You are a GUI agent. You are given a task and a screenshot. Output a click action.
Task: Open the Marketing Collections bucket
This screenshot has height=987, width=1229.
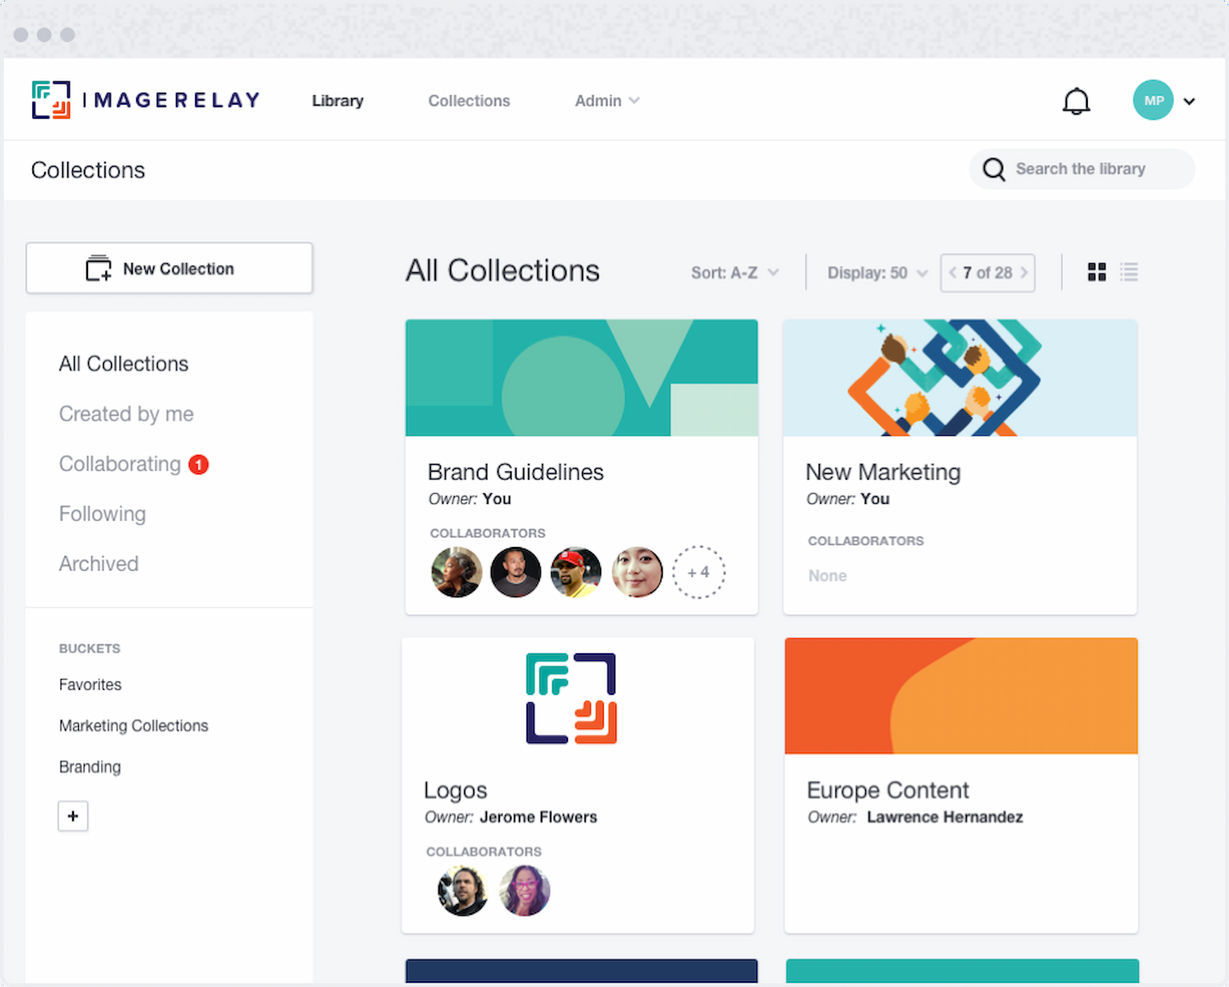[x=134, y=726]
